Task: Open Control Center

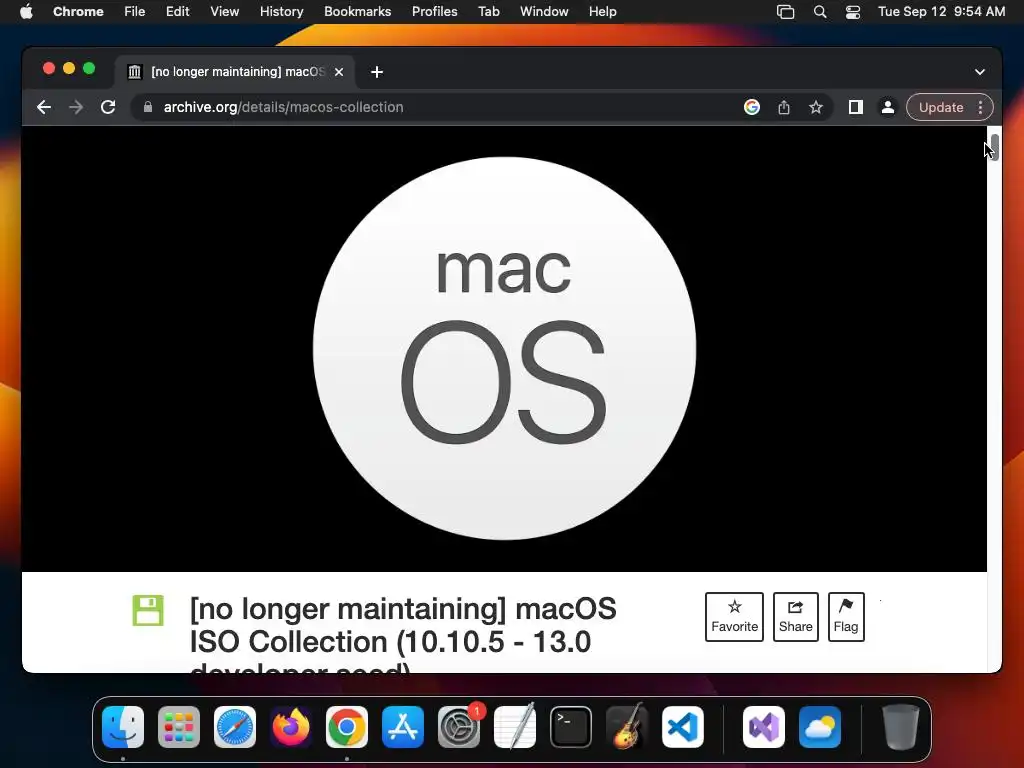Action: pos(853,12)
